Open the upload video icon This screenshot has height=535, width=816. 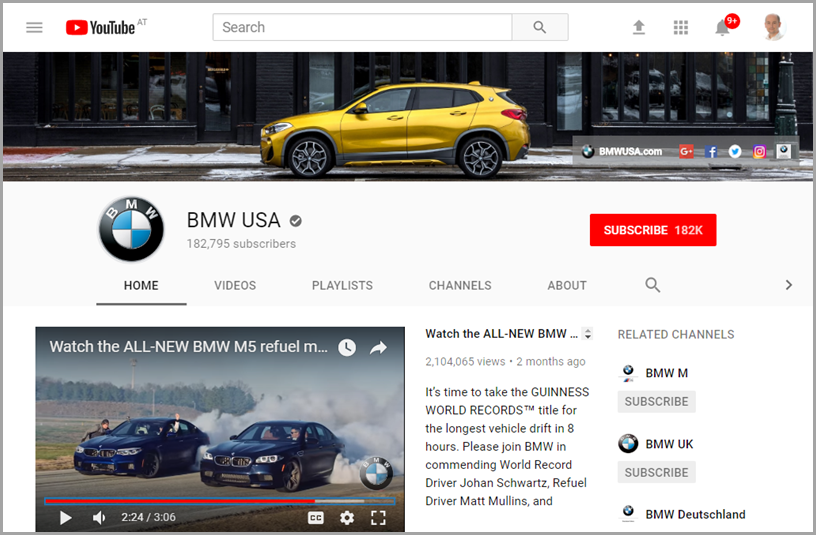pyautogui.click(x=639, y=27)
